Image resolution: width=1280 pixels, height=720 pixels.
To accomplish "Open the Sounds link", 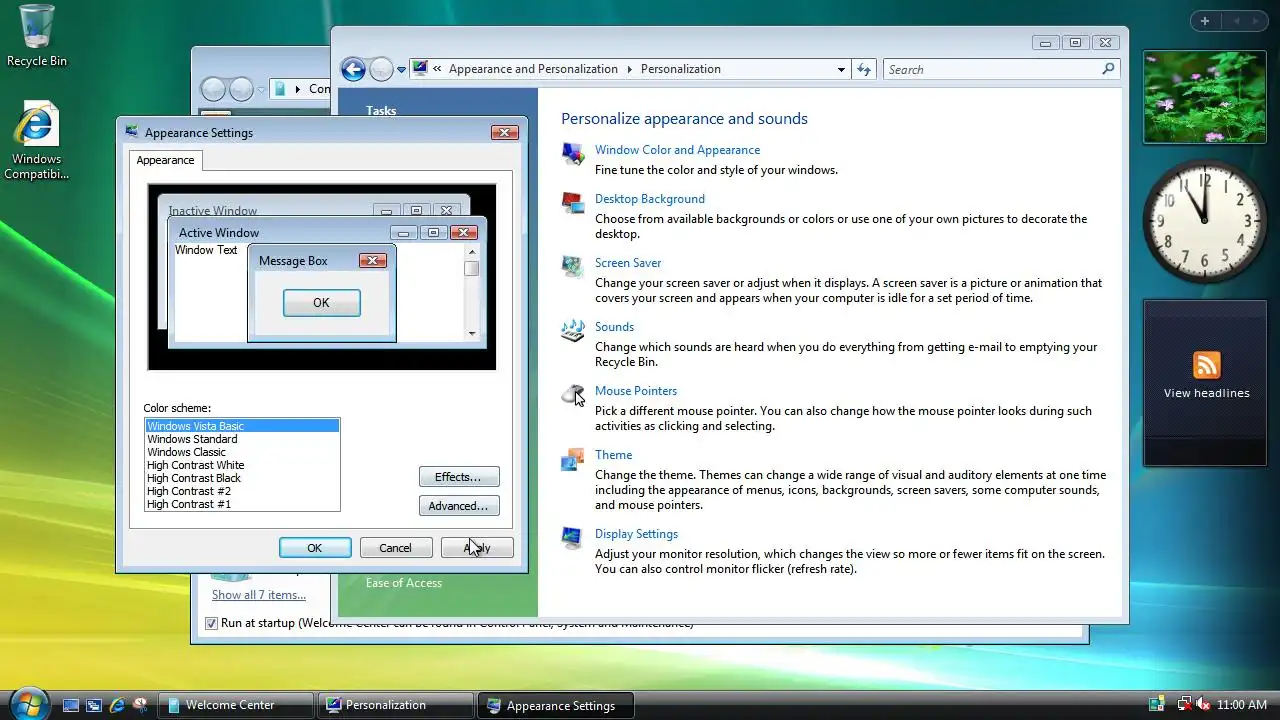I will [x=614, y=327].
